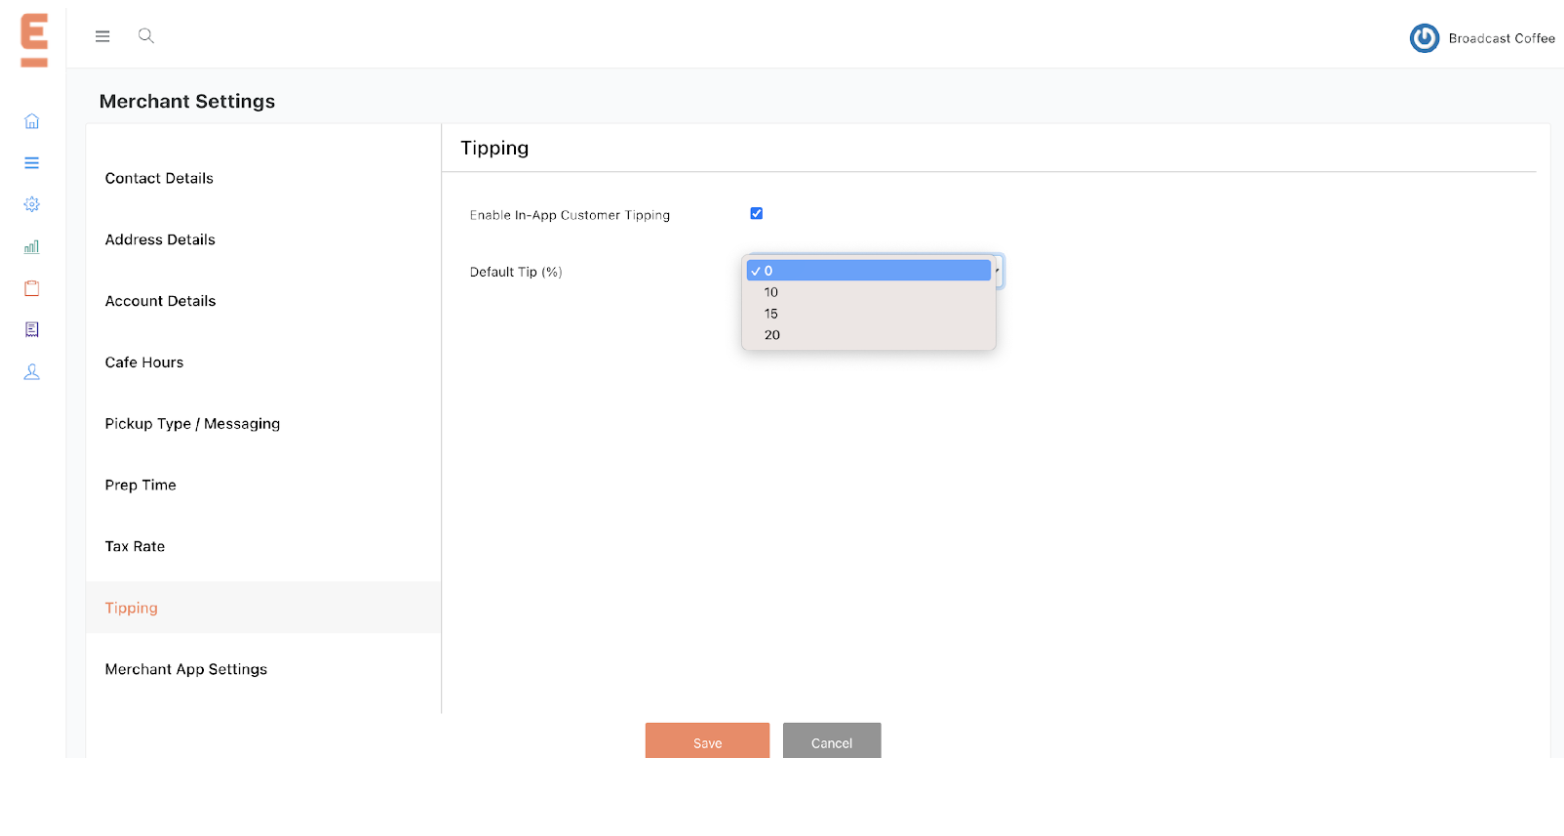Click the search magnifier icon
The width and height of the screenshot is (1564, 836).
coord(146,36)
